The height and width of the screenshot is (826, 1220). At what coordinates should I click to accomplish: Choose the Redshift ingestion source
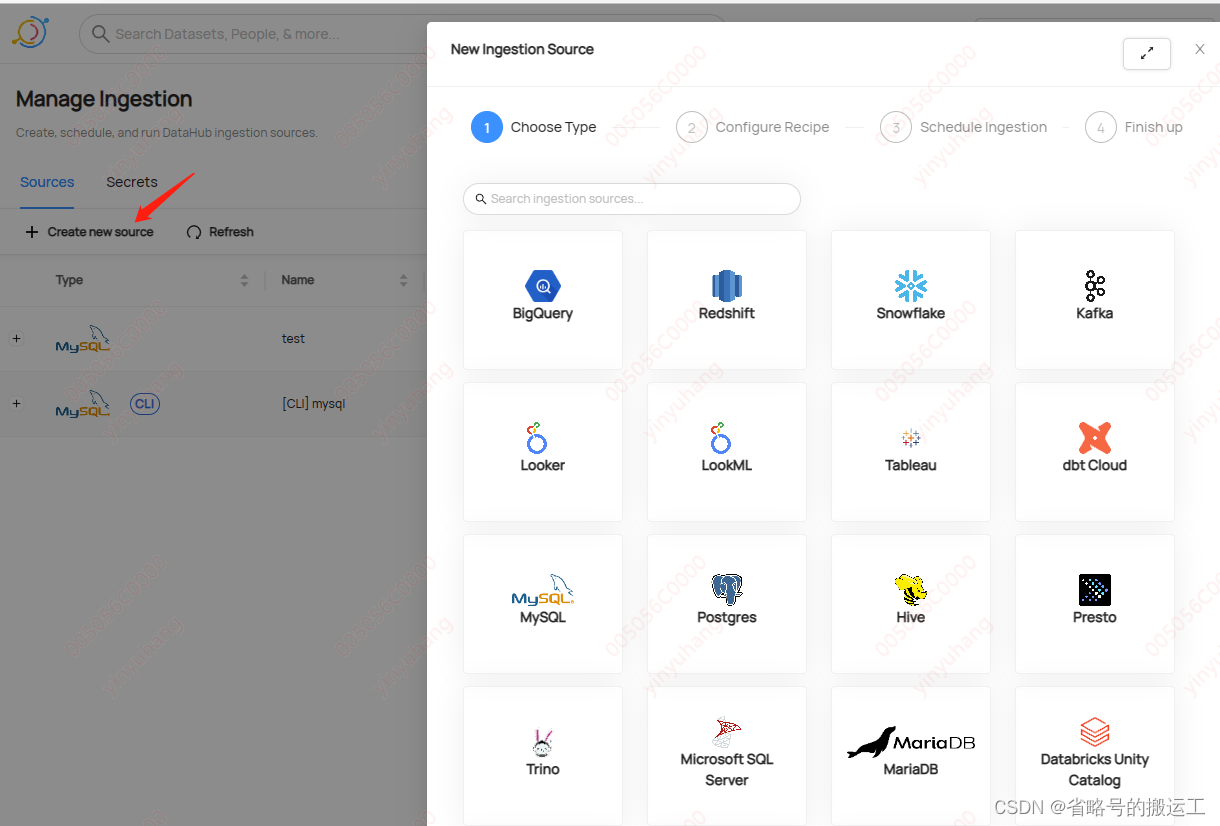727,299
